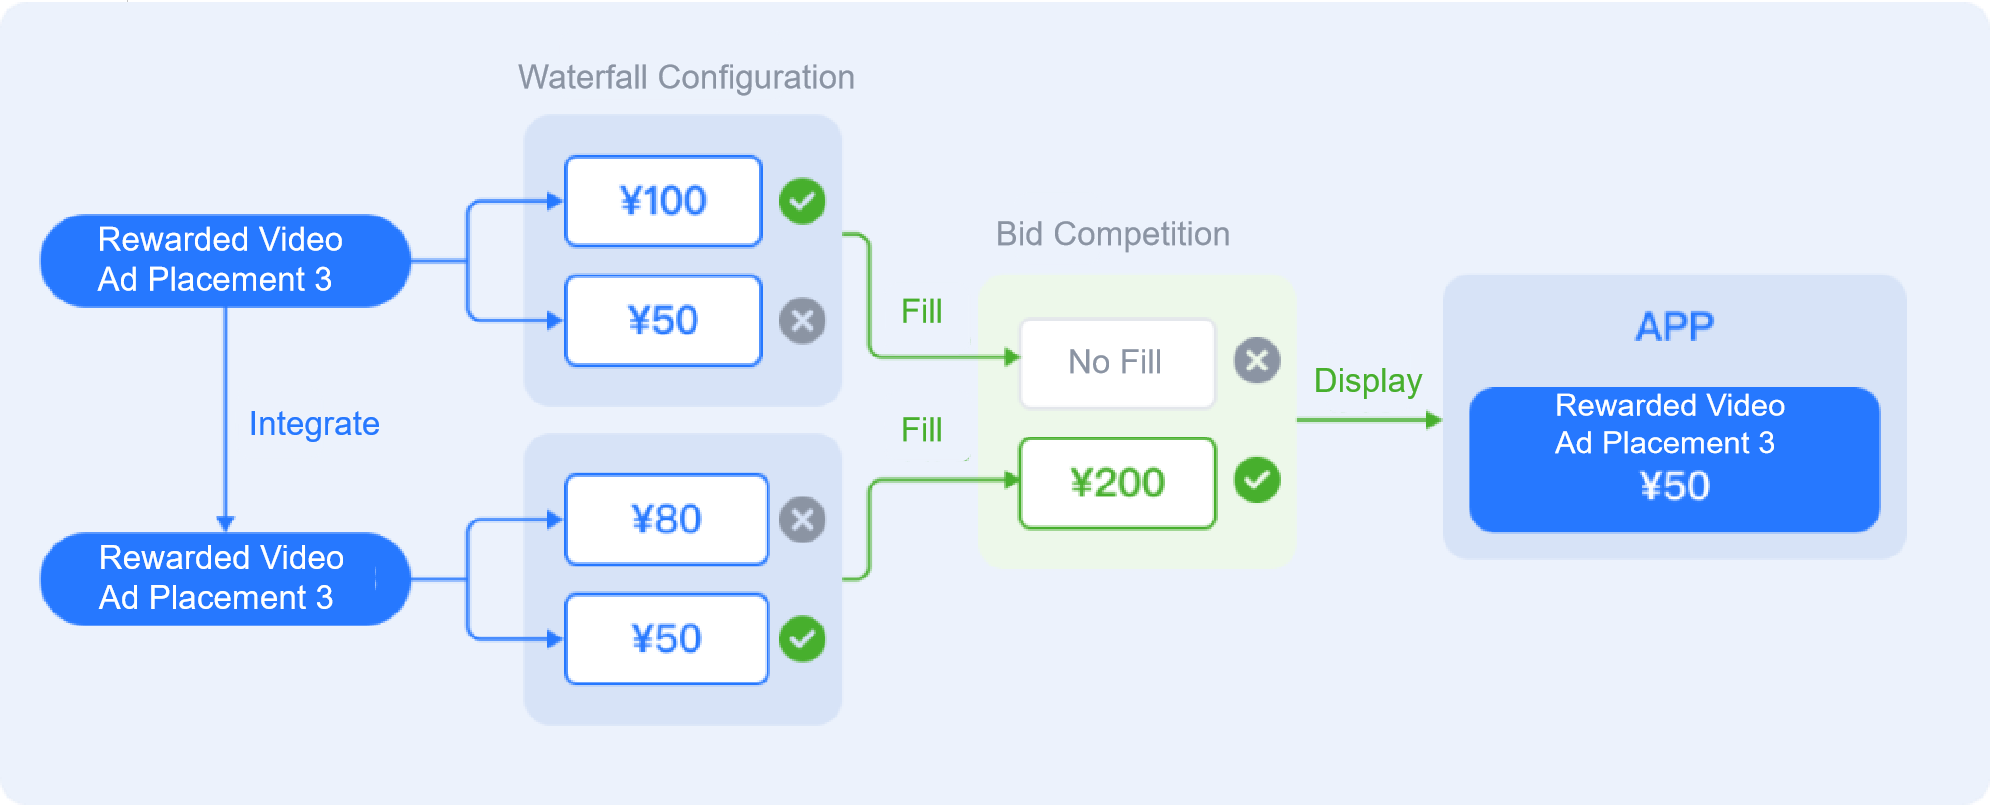The width and height of the screenshot is (1990, 806).
Task: Select the ¥100 waterfall price box
Action: point(663,201)
